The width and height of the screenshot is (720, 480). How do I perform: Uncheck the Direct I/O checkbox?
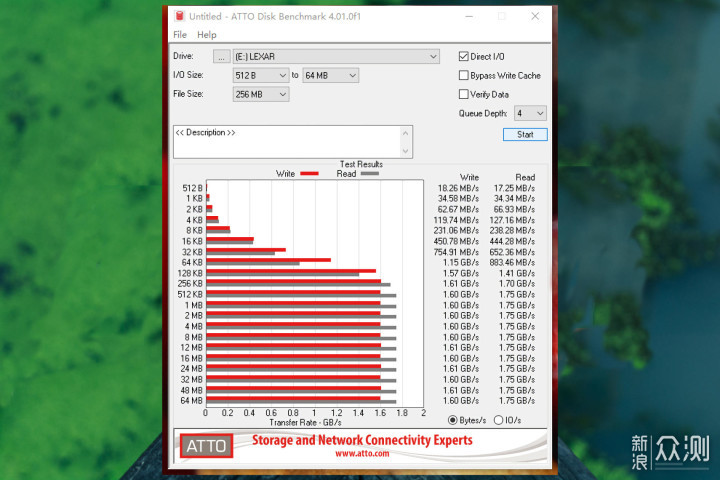pyautogui.click(x=463, y=56)
